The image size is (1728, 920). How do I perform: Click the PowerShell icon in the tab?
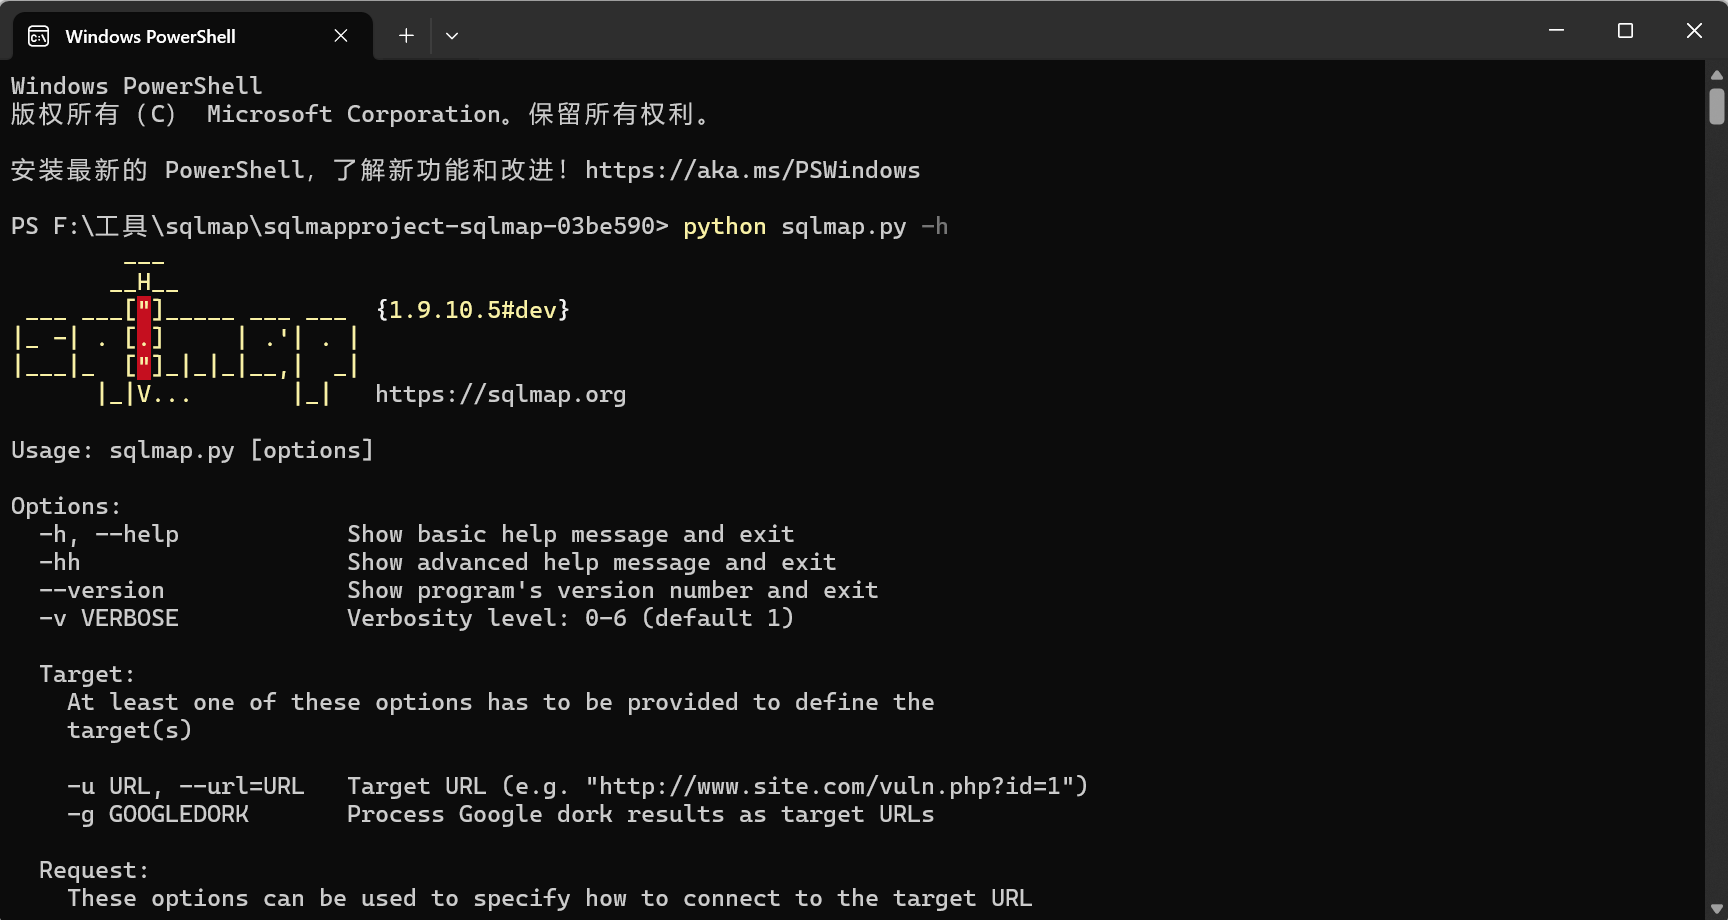tap(38, 35)
